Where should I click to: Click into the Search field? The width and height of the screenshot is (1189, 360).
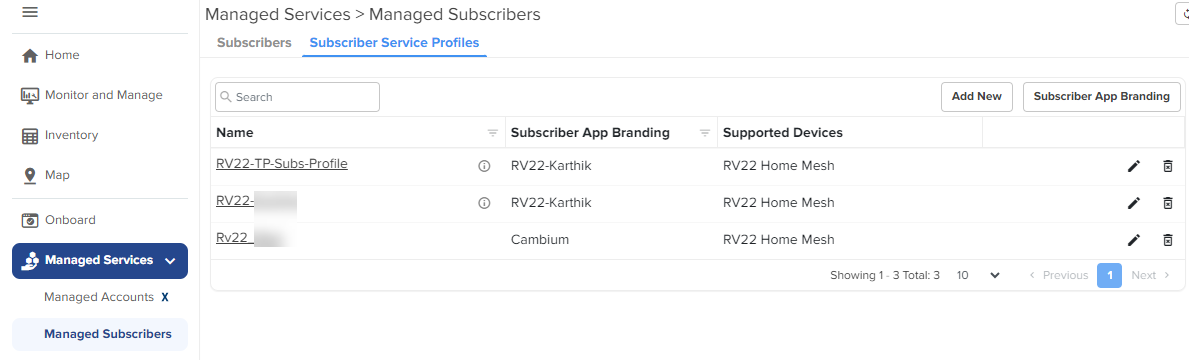[297, 97]
